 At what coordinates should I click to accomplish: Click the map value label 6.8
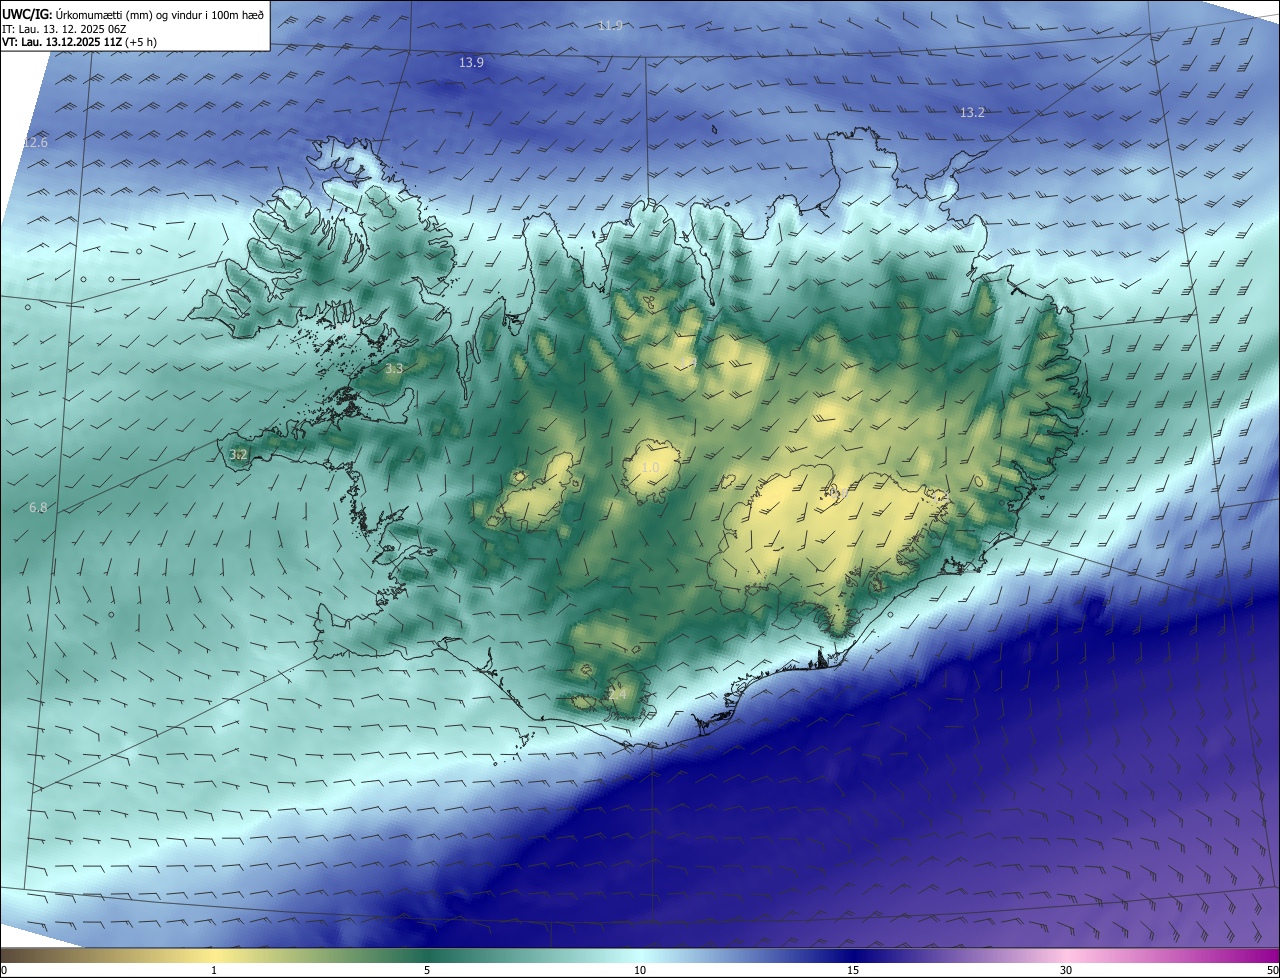pos(38,508)
